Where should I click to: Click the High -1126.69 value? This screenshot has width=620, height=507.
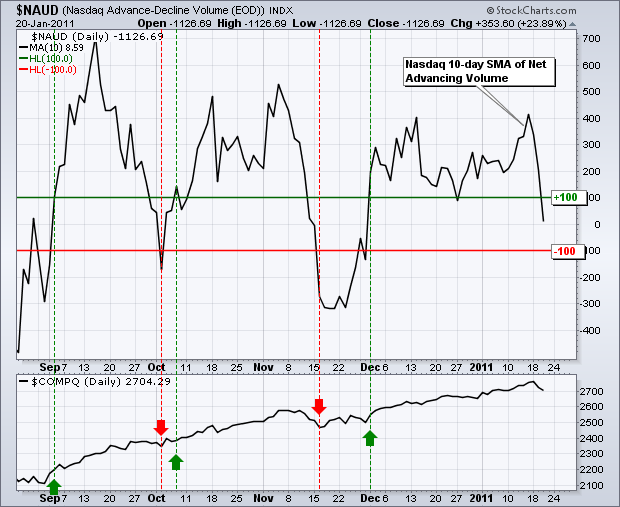pyautogui.click(x=252, y=23)
